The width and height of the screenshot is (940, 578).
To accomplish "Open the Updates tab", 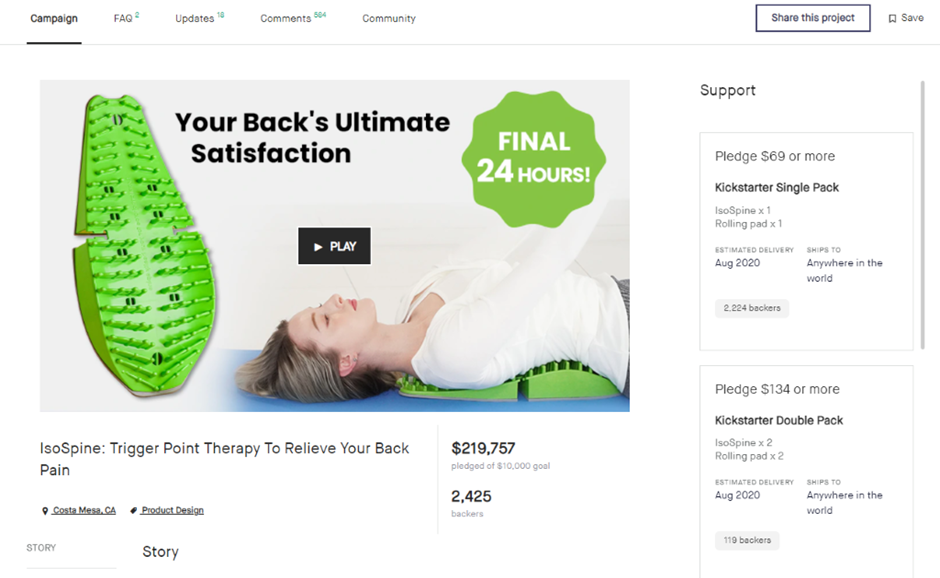I will [x=199, y=19].
